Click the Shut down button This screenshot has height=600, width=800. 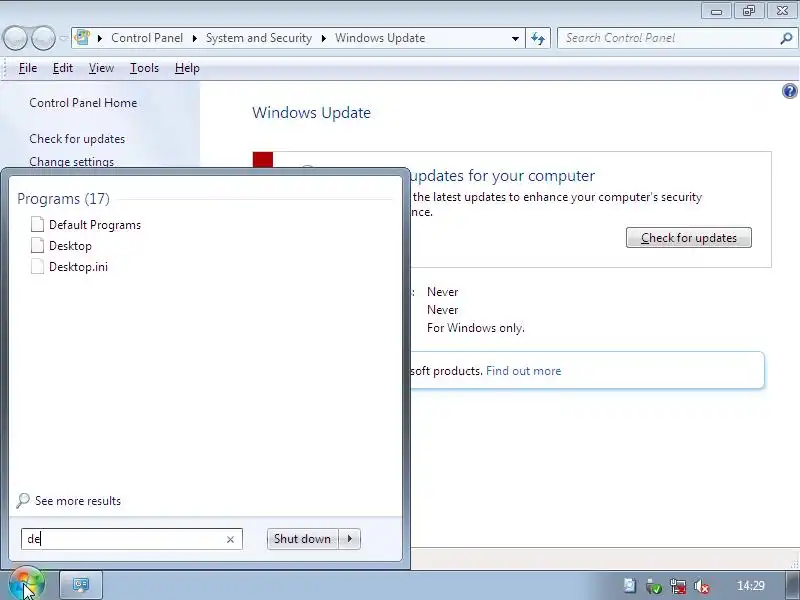[x=302, y=539]
